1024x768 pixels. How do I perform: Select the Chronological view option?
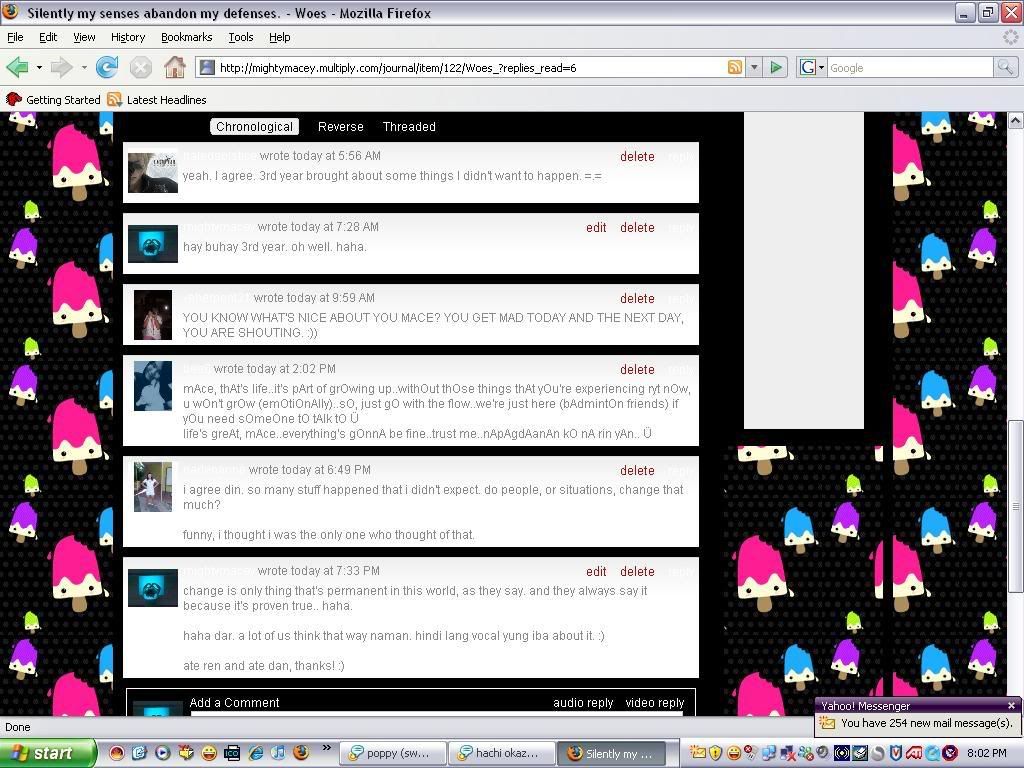[254, 127]
